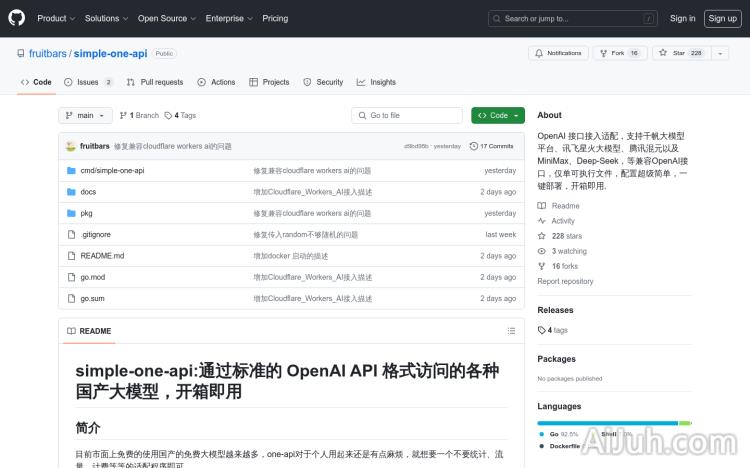This screenshot has width=750, height=468.
Task: Open the Solutions menu
Action: coord(106,18)
